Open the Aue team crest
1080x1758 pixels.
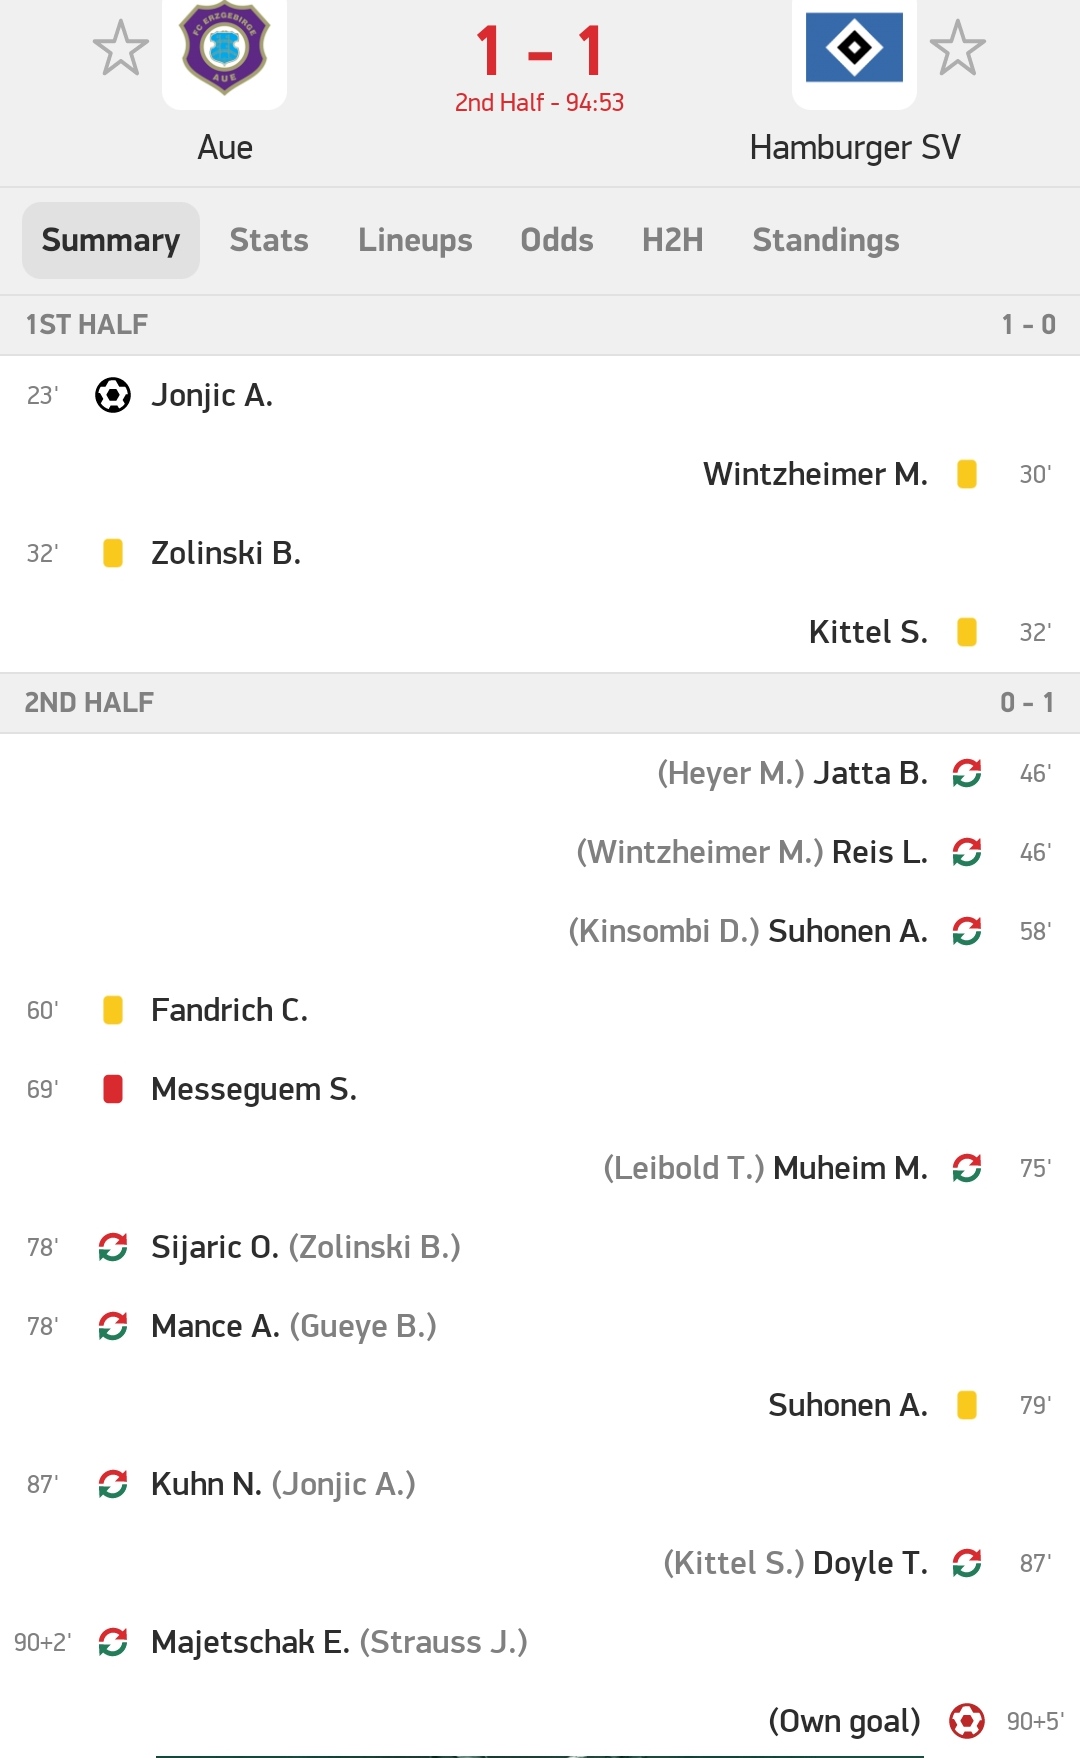[225, 47]
